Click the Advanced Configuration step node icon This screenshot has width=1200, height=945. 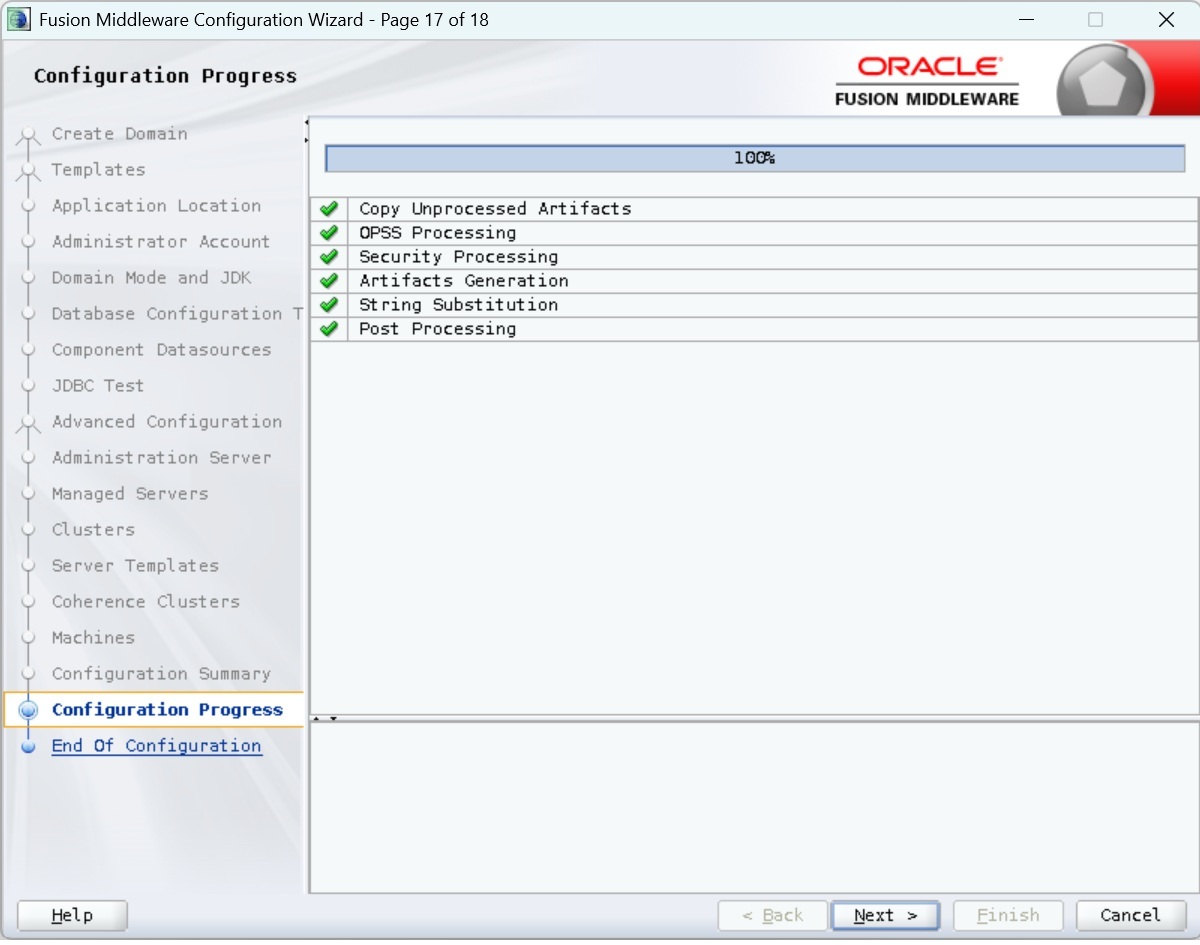pyautogui.click(x=28, y=424)
